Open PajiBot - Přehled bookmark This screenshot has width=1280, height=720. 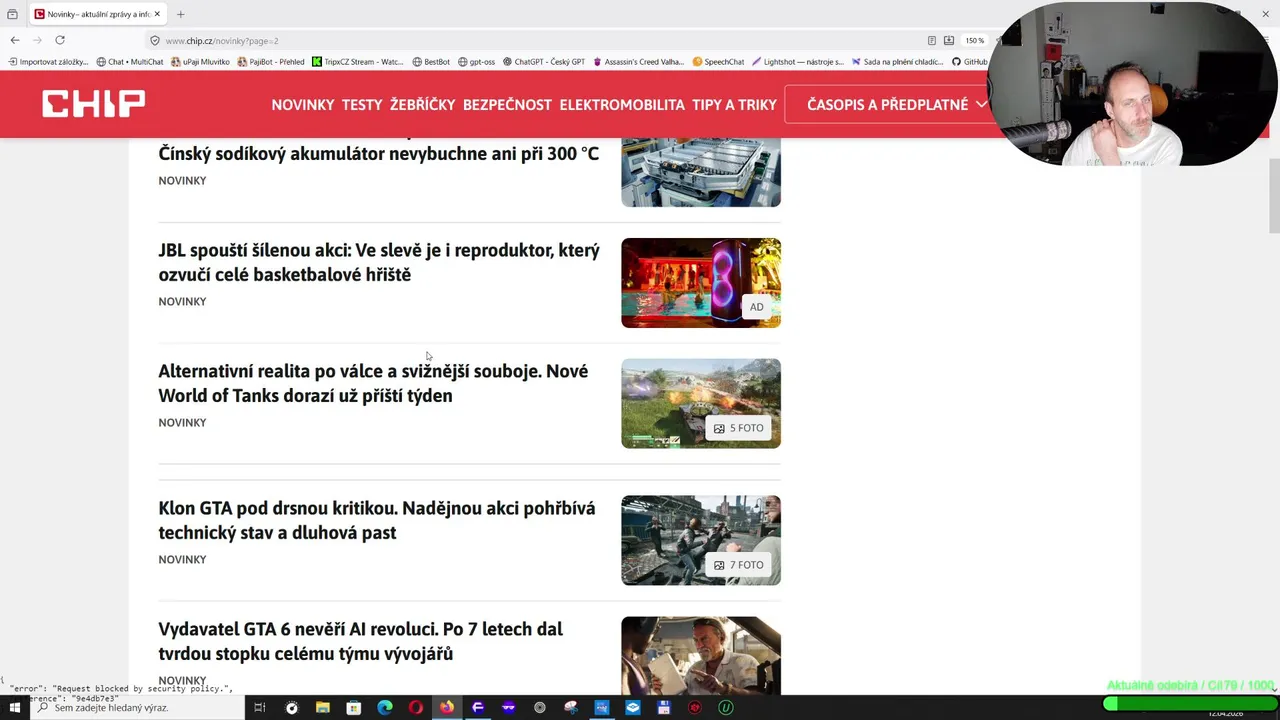(270, 62)
